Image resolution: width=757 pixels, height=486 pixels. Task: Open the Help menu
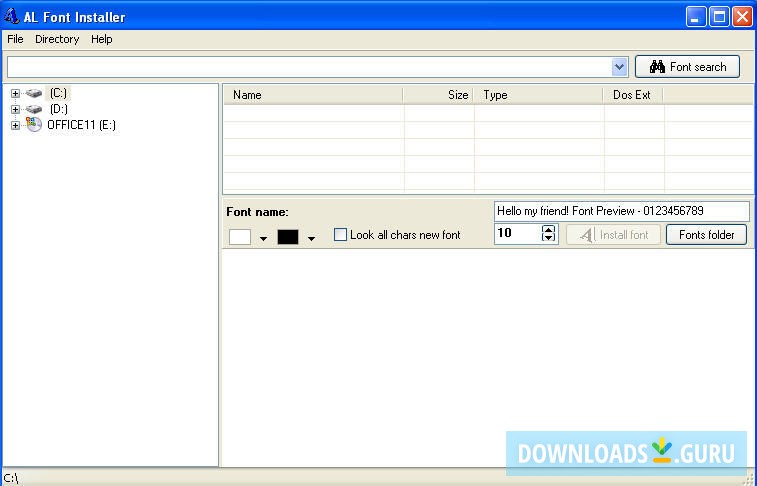pos(101,39)
